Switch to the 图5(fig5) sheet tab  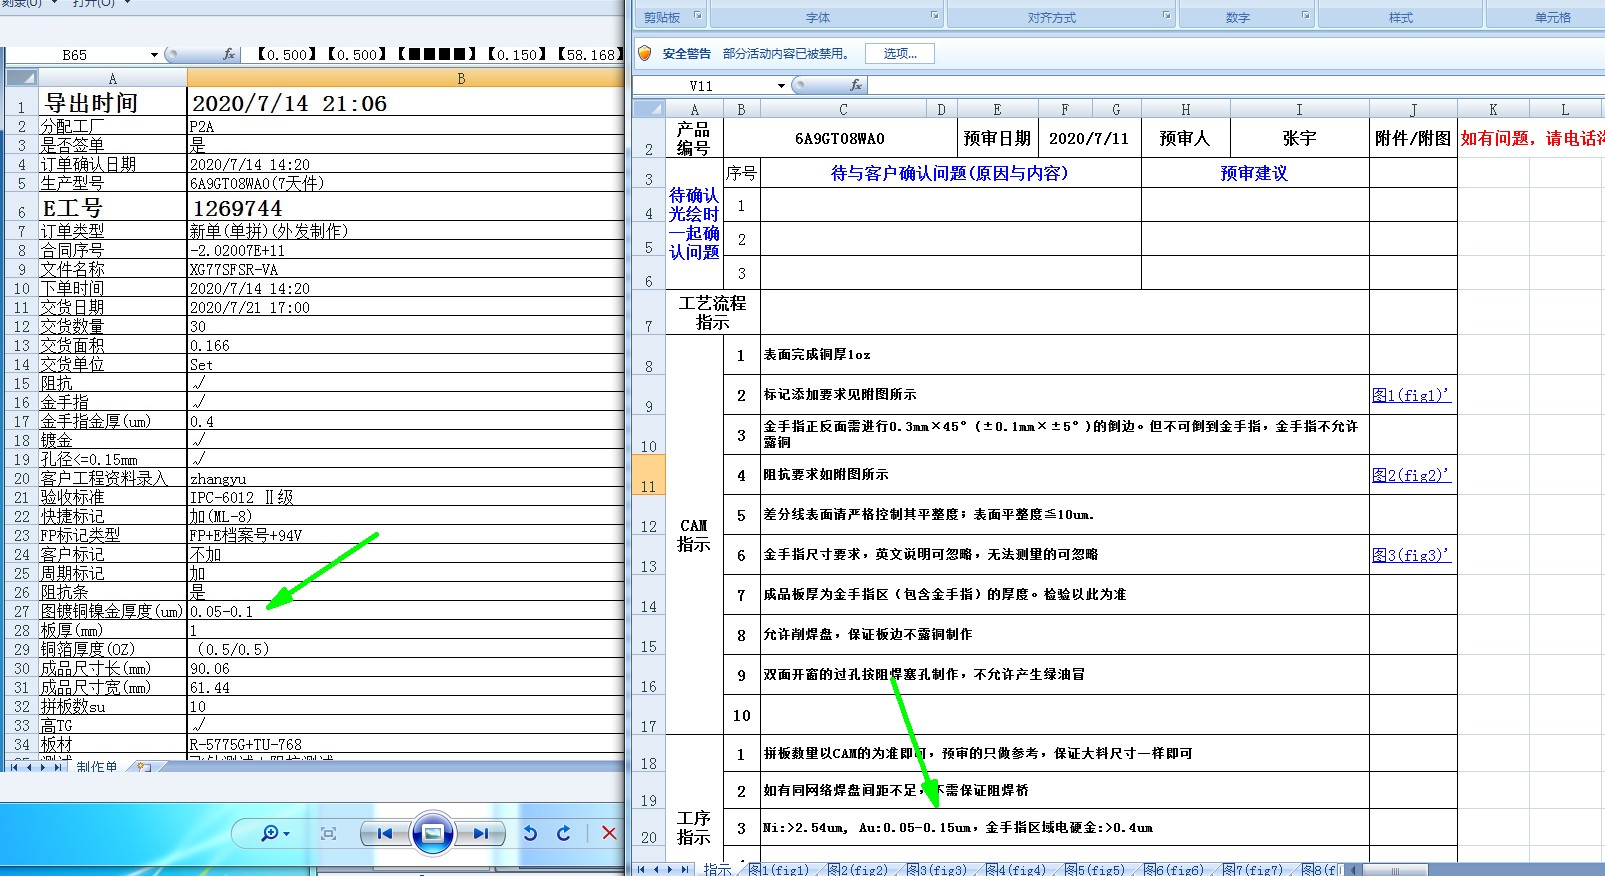[x=1095, y=869]
